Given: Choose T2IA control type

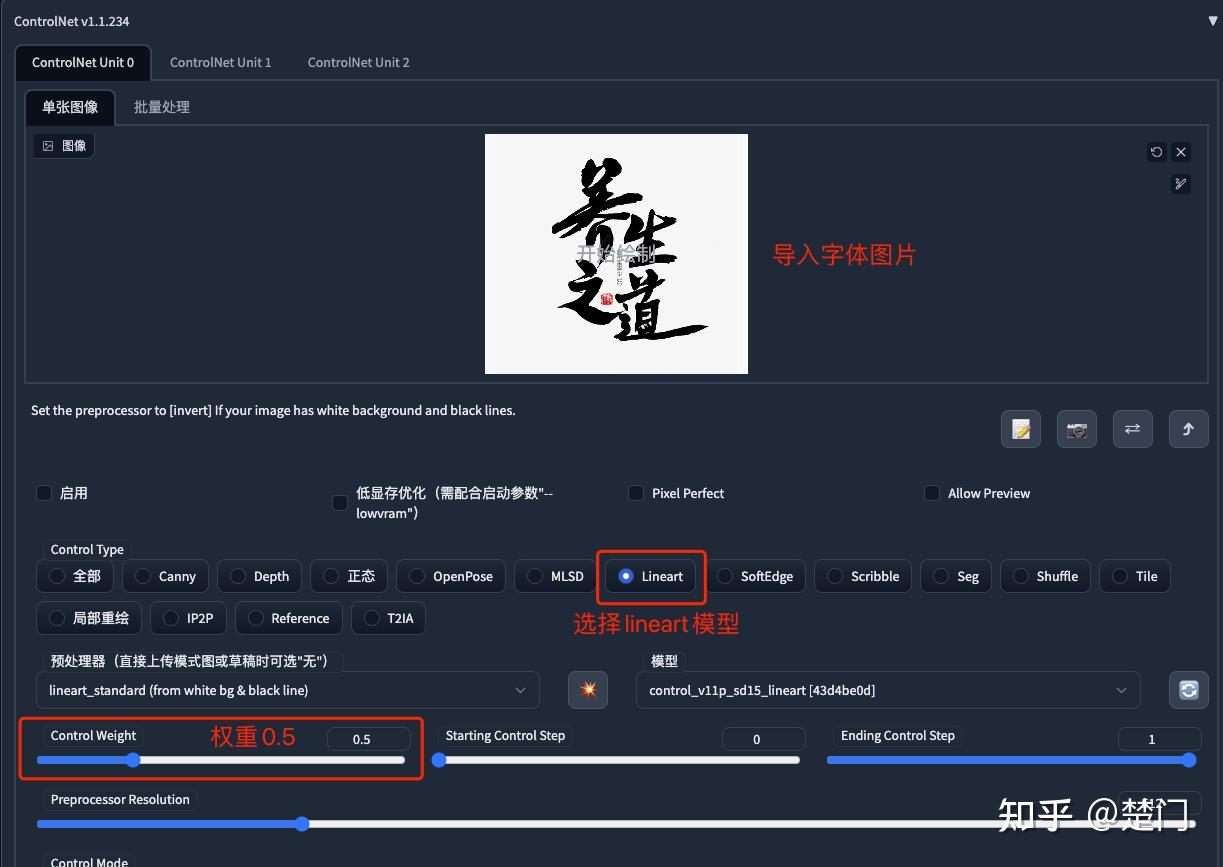Looking at the screenshot, I should coord(388,618).
